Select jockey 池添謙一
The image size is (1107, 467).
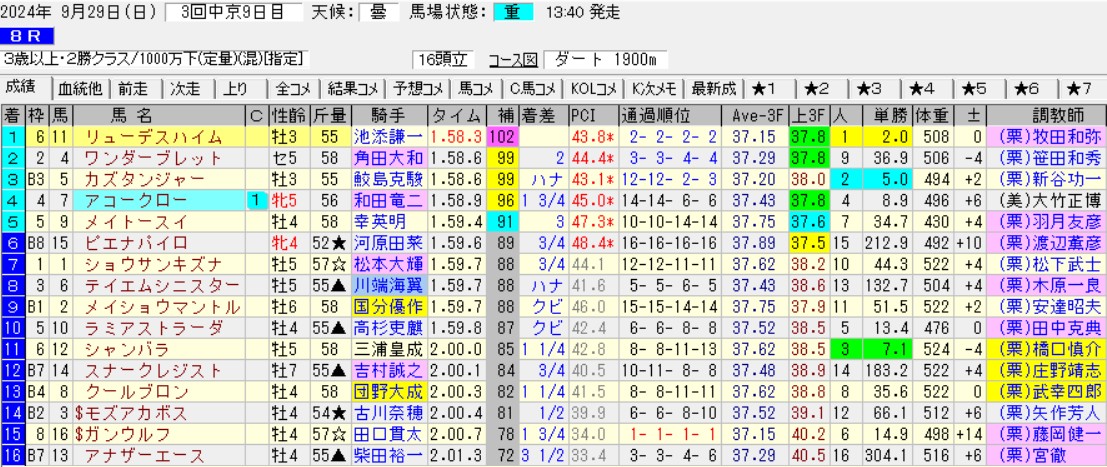pyautogui.click(x=389, y=137)
